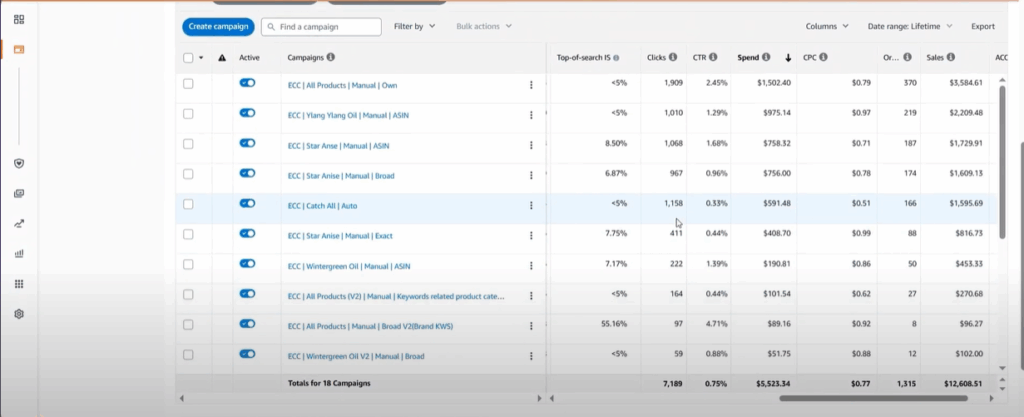1024x417 pixels.
Task: Check the box for All Products Own campaign
Action: [189, 84]
